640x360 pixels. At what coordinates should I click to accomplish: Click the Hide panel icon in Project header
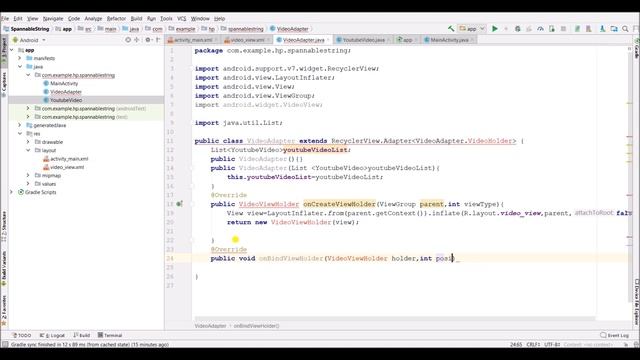158,40
